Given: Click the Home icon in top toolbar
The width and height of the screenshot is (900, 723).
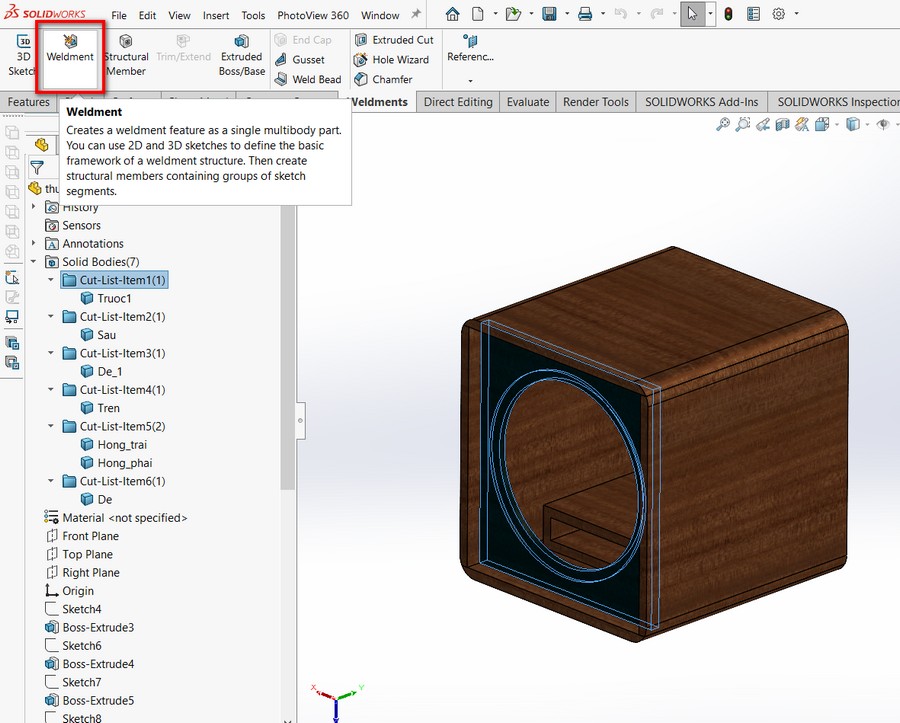Looking at the screenshot, I should coord(452,14).
